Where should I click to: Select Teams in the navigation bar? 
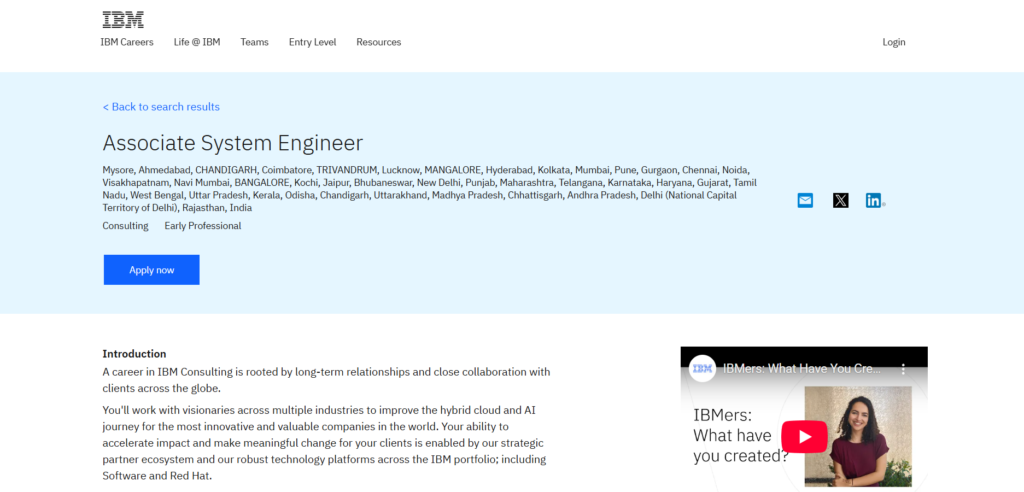click(x=254, y=42)
